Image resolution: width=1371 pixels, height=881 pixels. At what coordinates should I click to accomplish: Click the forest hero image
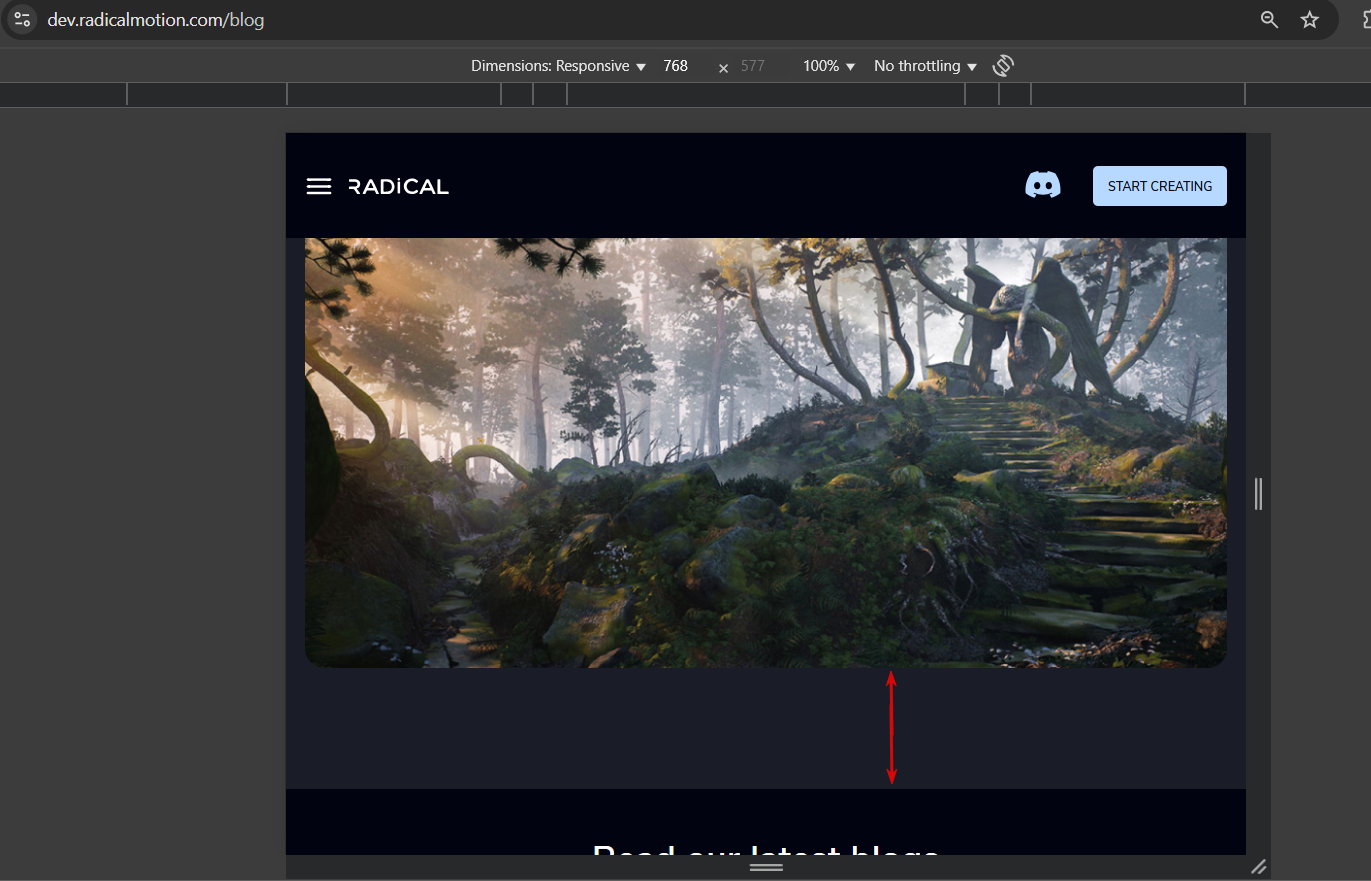[766, 453]
